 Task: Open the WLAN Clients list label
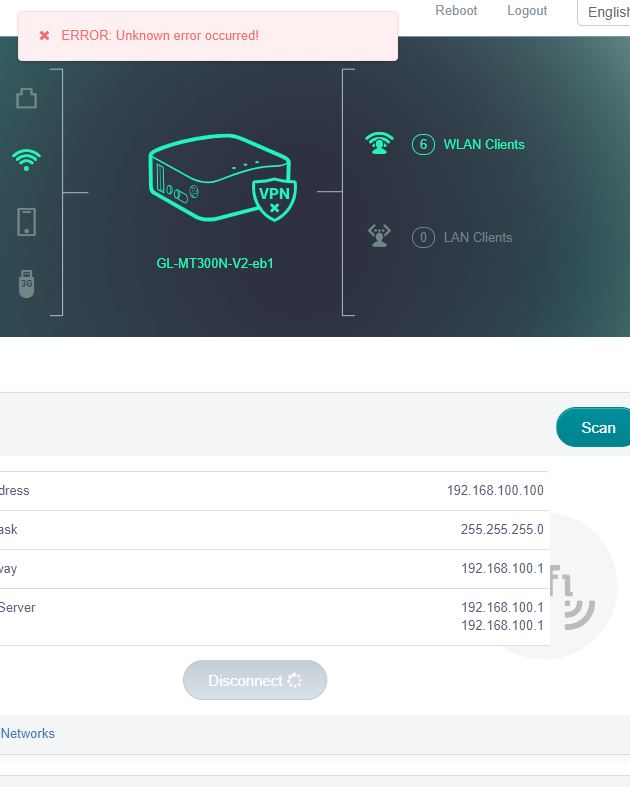484,144
